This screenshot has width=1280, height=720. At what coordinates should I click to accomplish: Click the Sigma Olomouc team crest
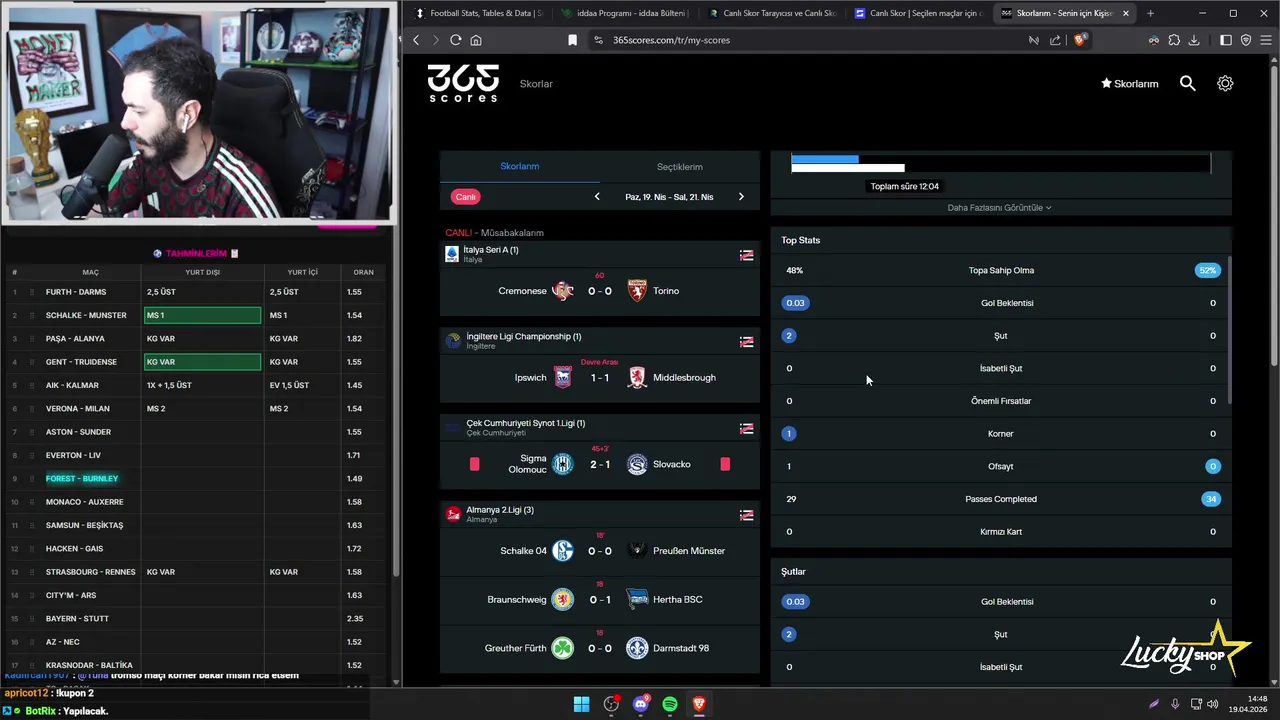(563, 464)
